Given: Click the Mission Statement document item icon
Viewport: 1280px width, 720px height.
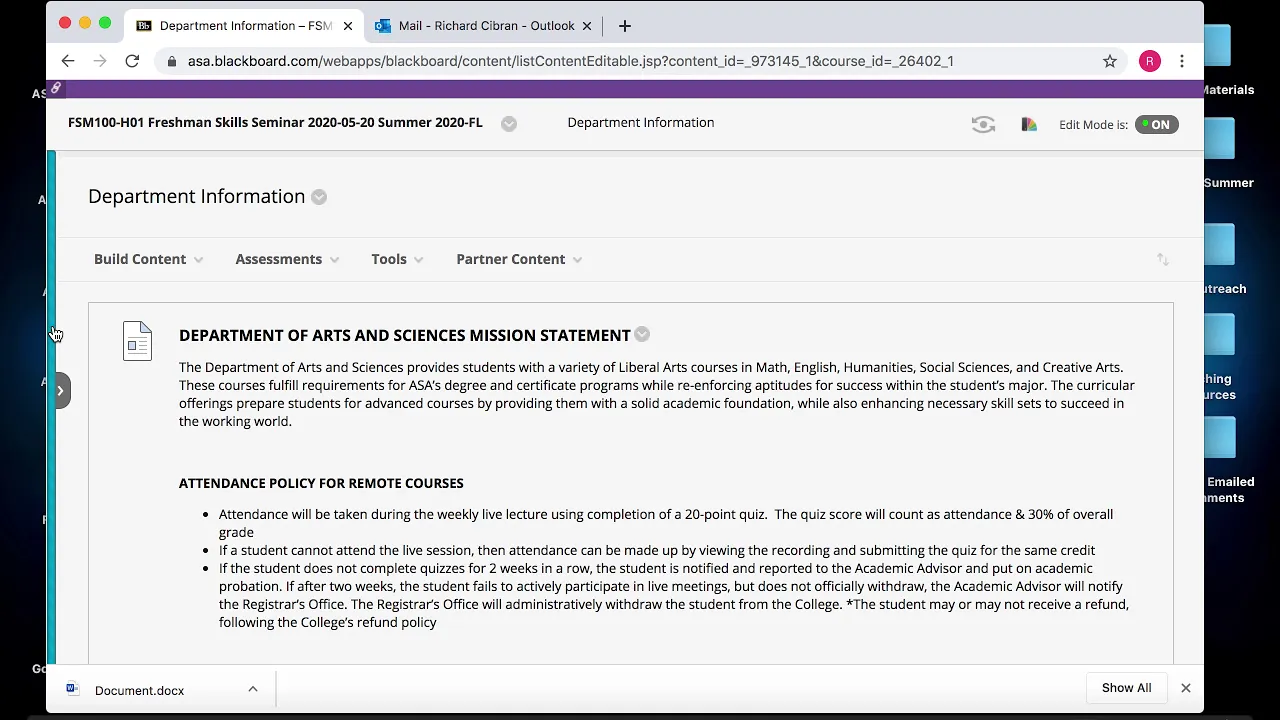Looking at the screenshot, I should (137, 341).
